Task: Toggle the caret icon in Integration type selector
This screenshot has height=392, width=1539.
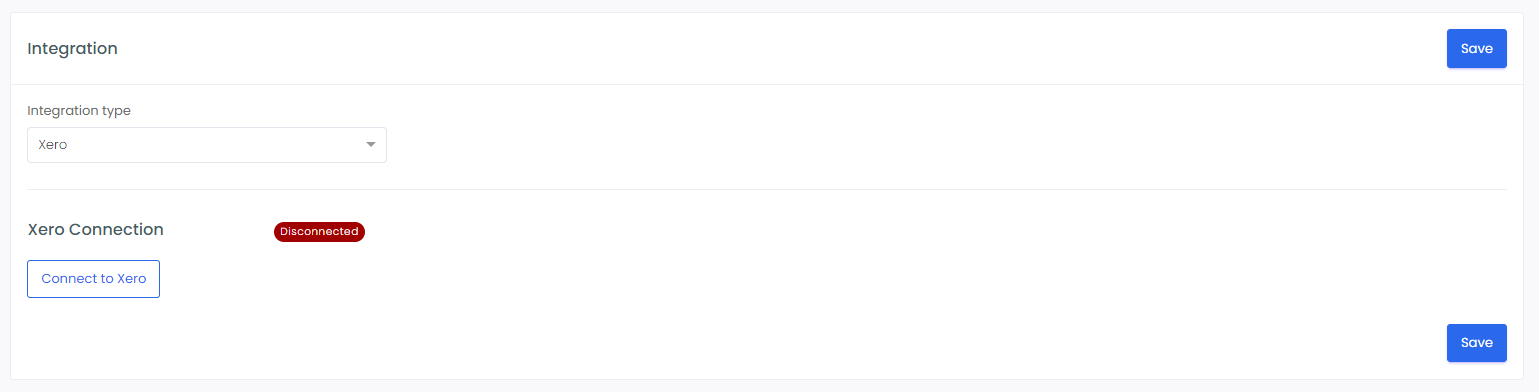Action: pyautogui.click(x=370, y=145)
